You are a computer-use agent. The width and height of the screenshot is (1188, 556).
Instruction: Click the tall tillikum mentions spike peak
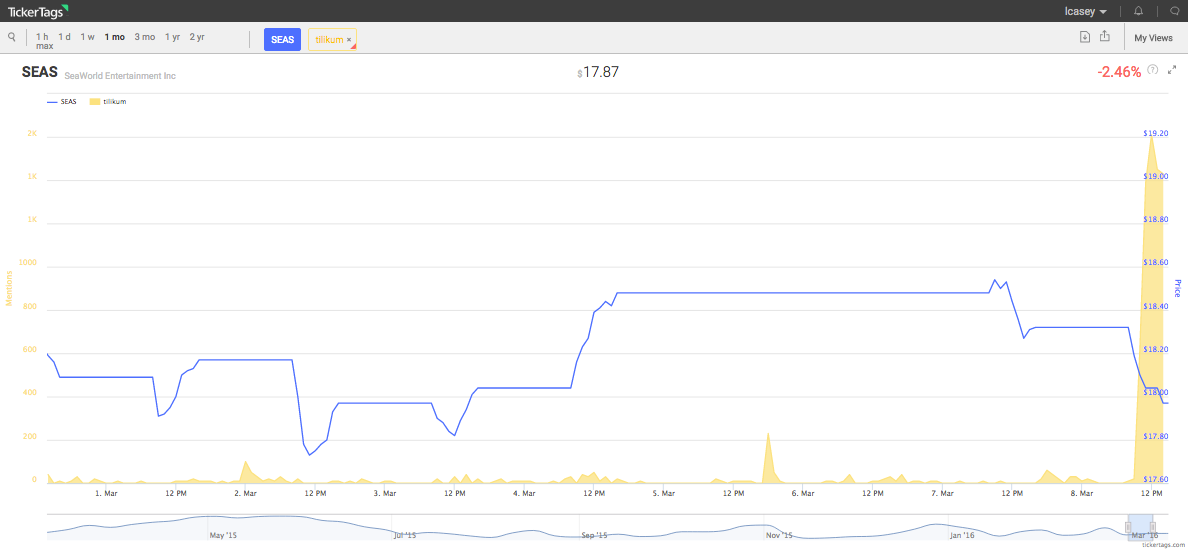pos(1152,137)
